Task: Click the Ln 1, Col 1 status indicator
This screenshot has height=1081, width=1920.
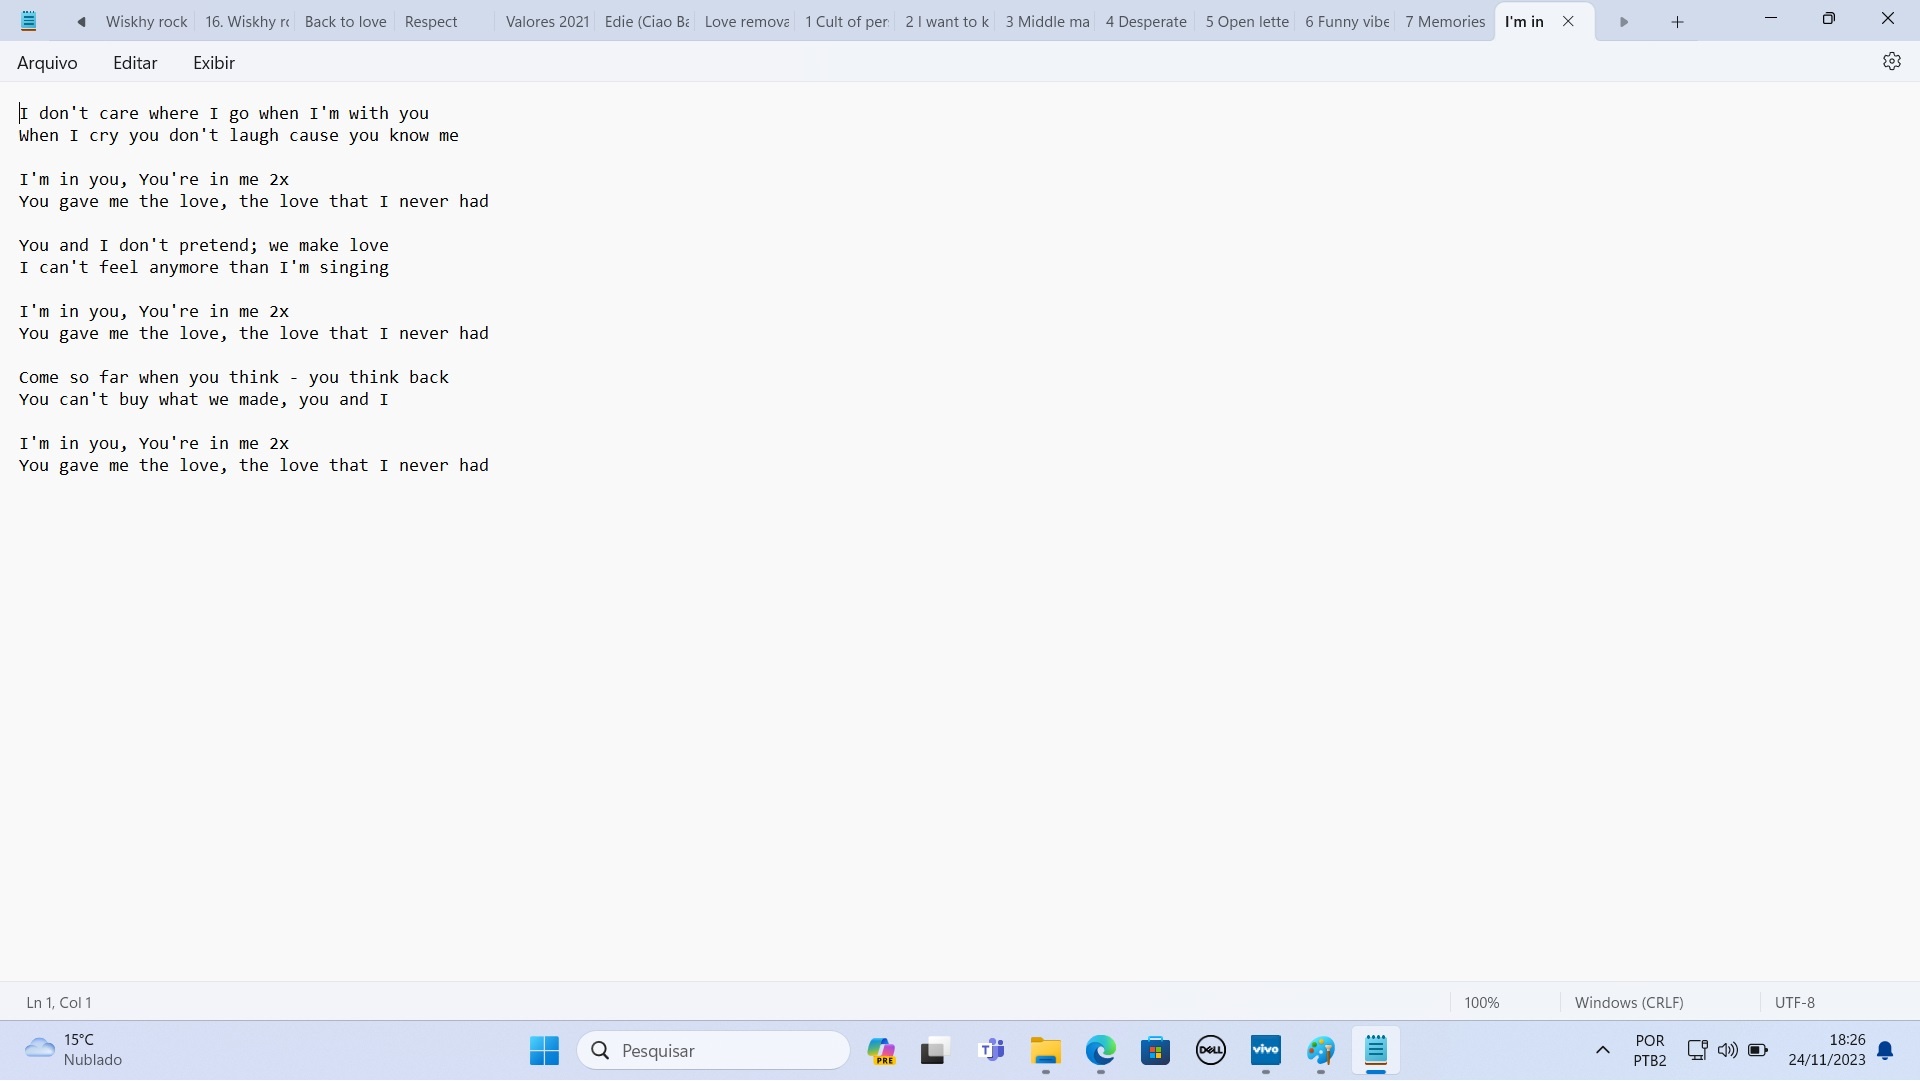Action: pyautogui.click(x=59, y=1003)
